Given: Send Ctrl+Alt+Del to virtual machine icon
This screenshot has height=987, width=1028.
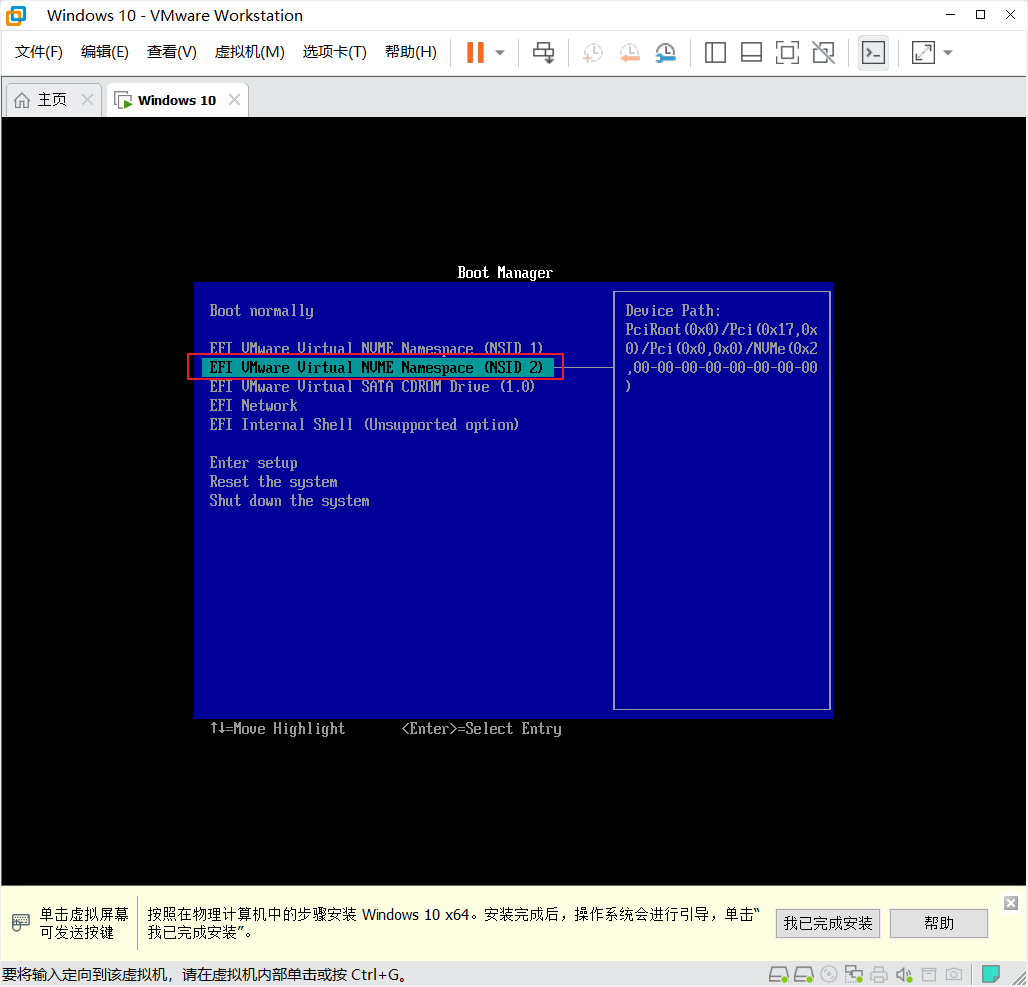Looking at the screenshot, I should [543, 52].
